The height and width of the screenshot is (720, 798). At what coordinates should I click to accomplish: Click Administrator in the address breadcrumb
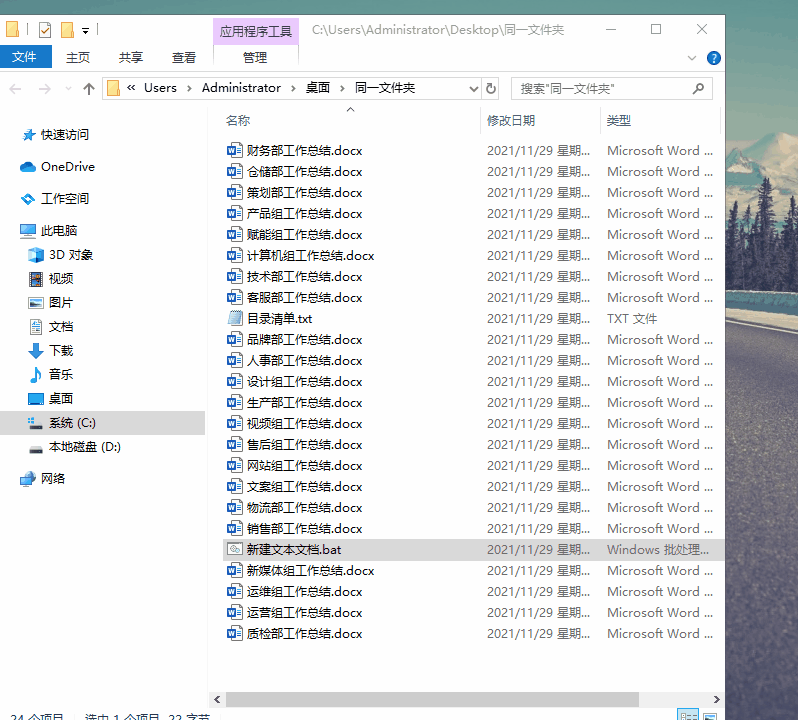click(241, 88)
